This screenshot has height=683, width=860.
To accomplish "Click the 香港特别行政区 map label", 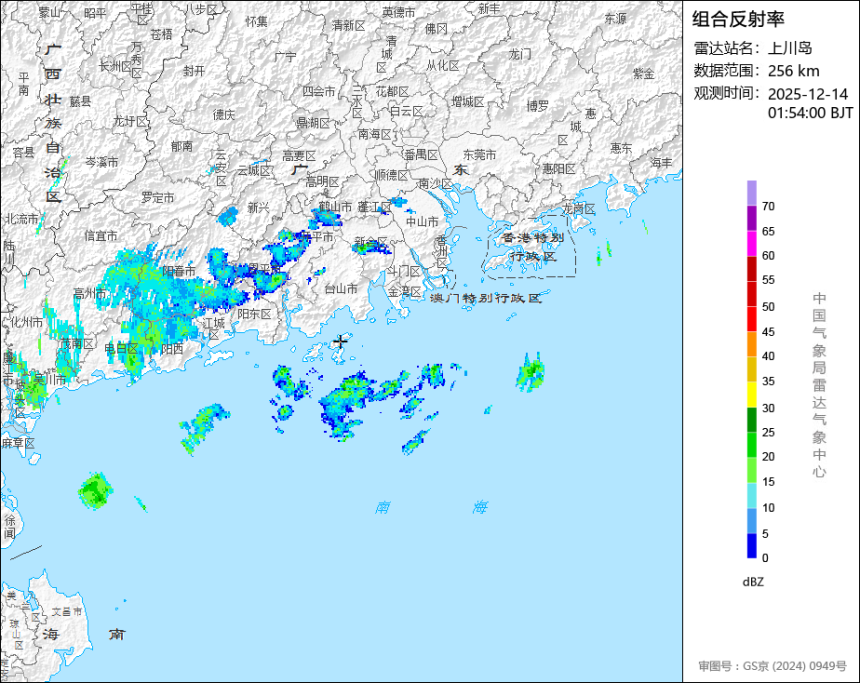I will coord(533,247).
